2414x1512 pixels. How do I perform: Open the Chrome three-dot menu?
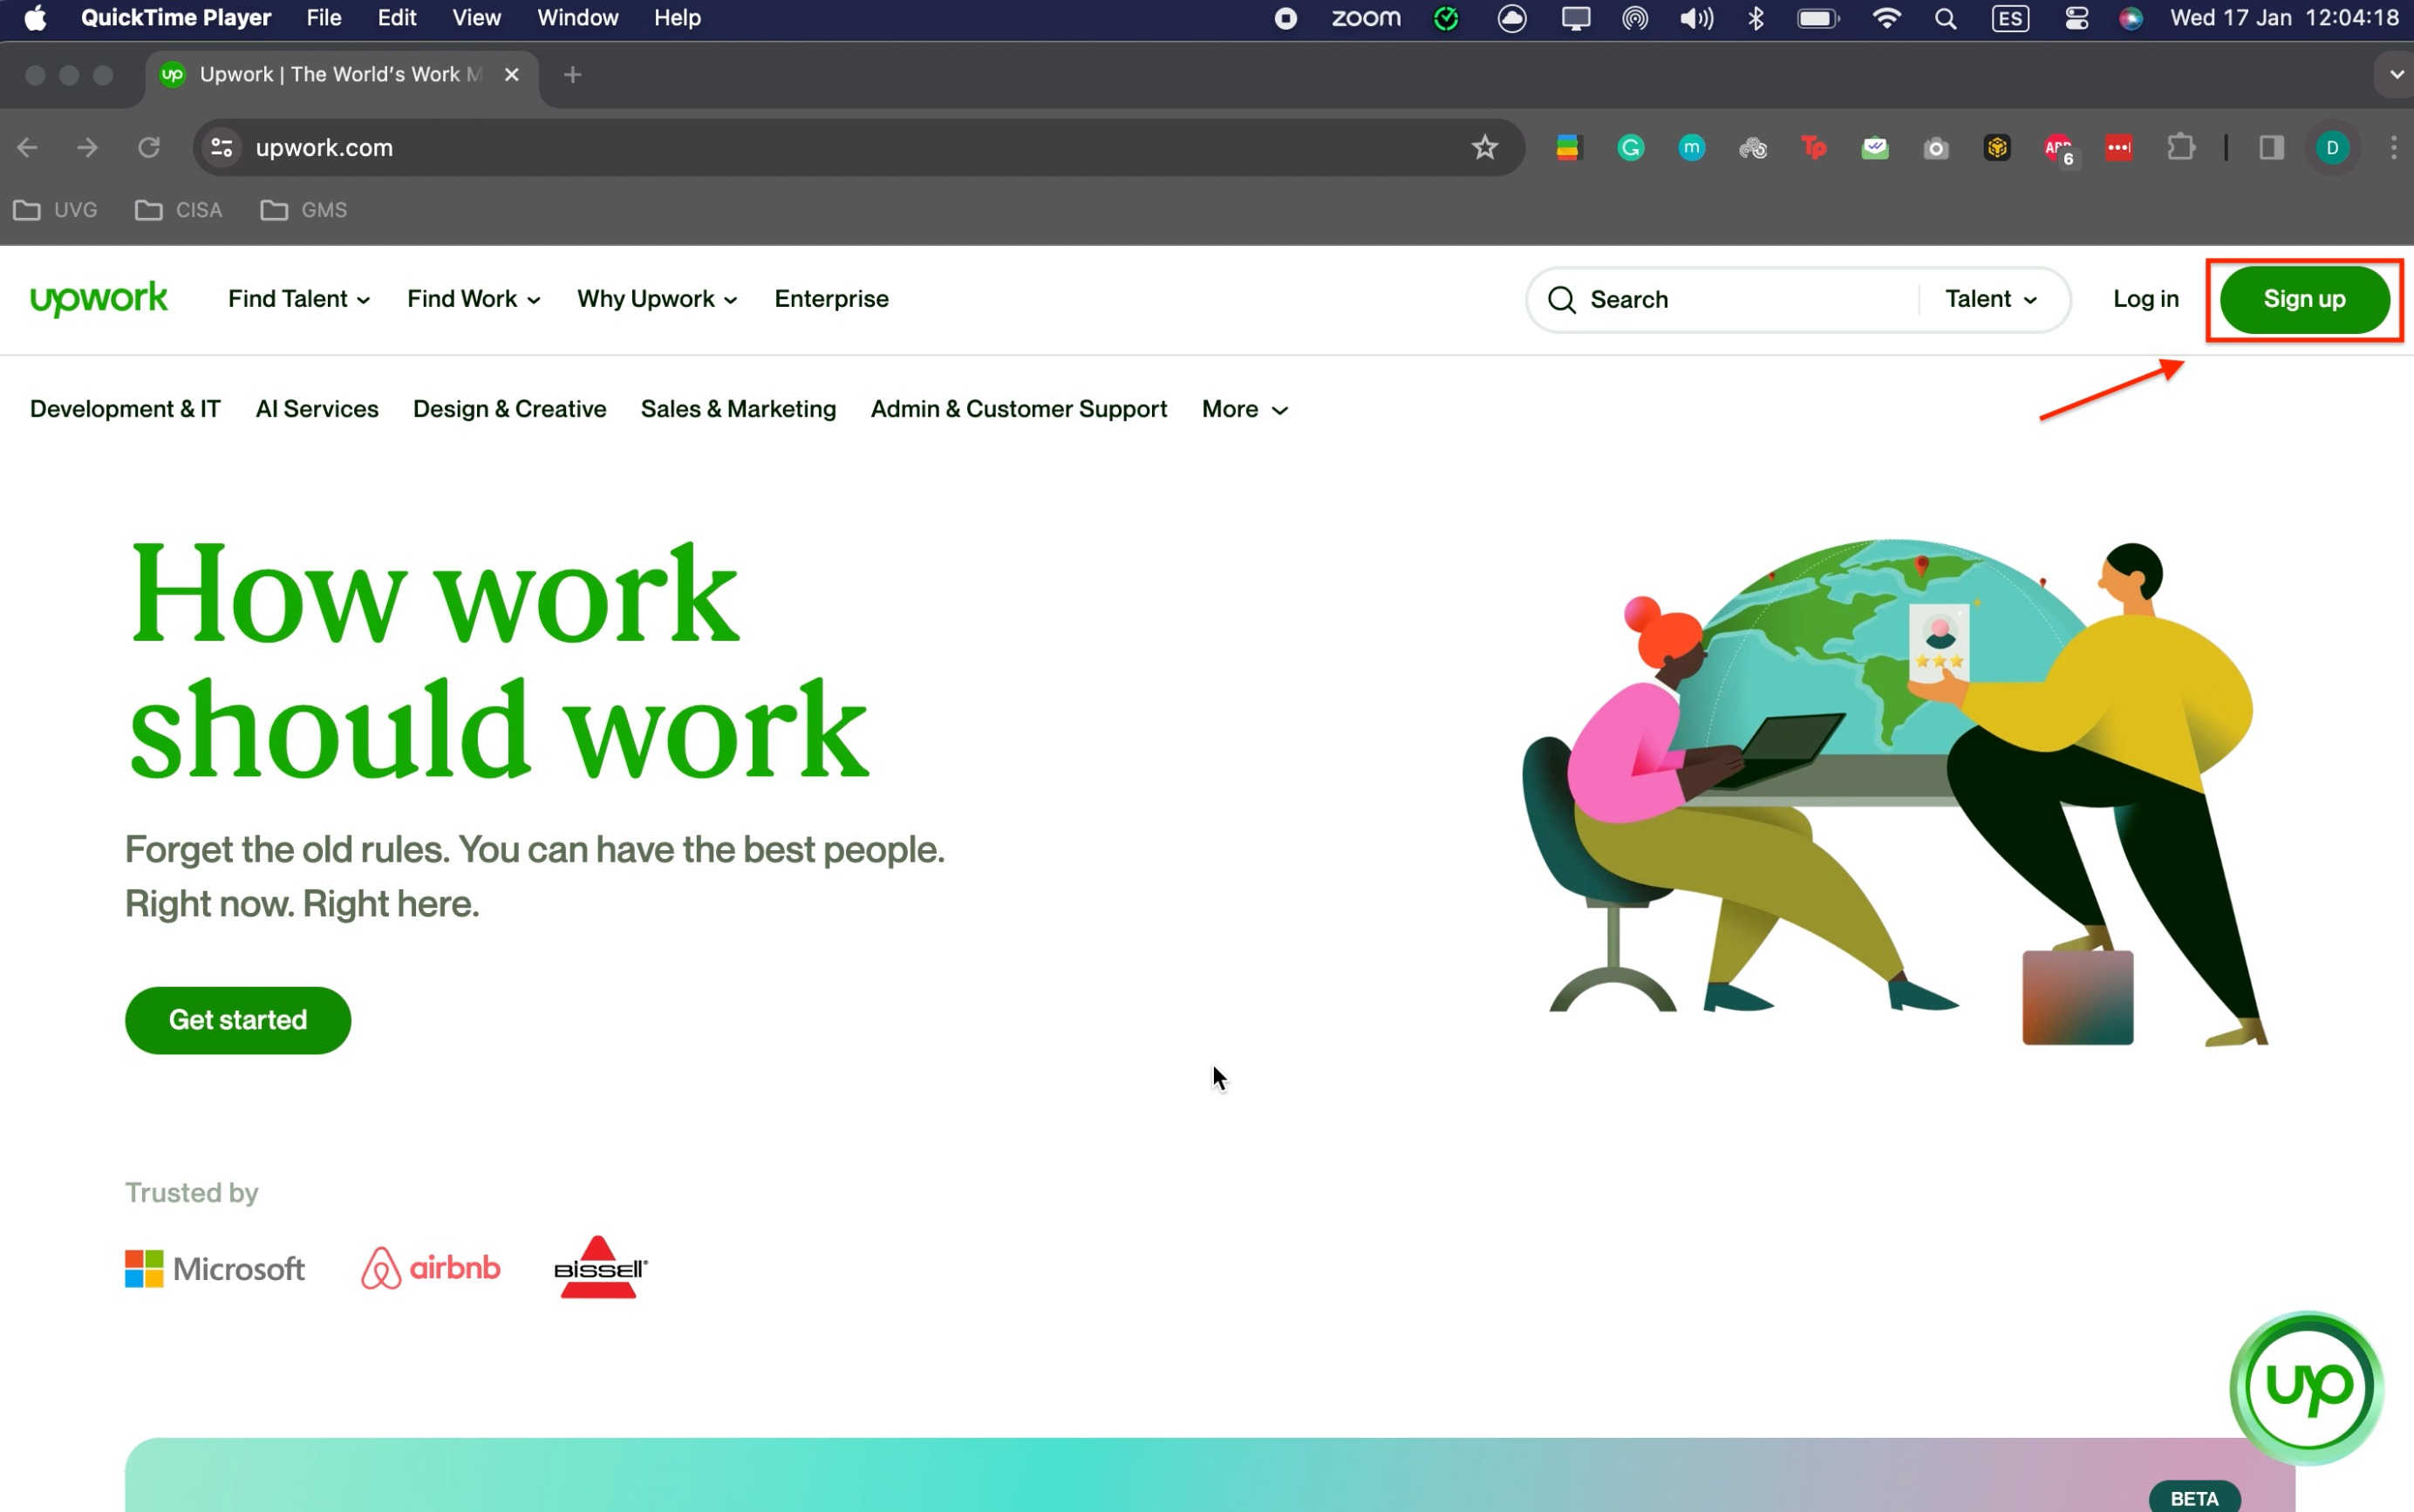tap(2393, 148)
